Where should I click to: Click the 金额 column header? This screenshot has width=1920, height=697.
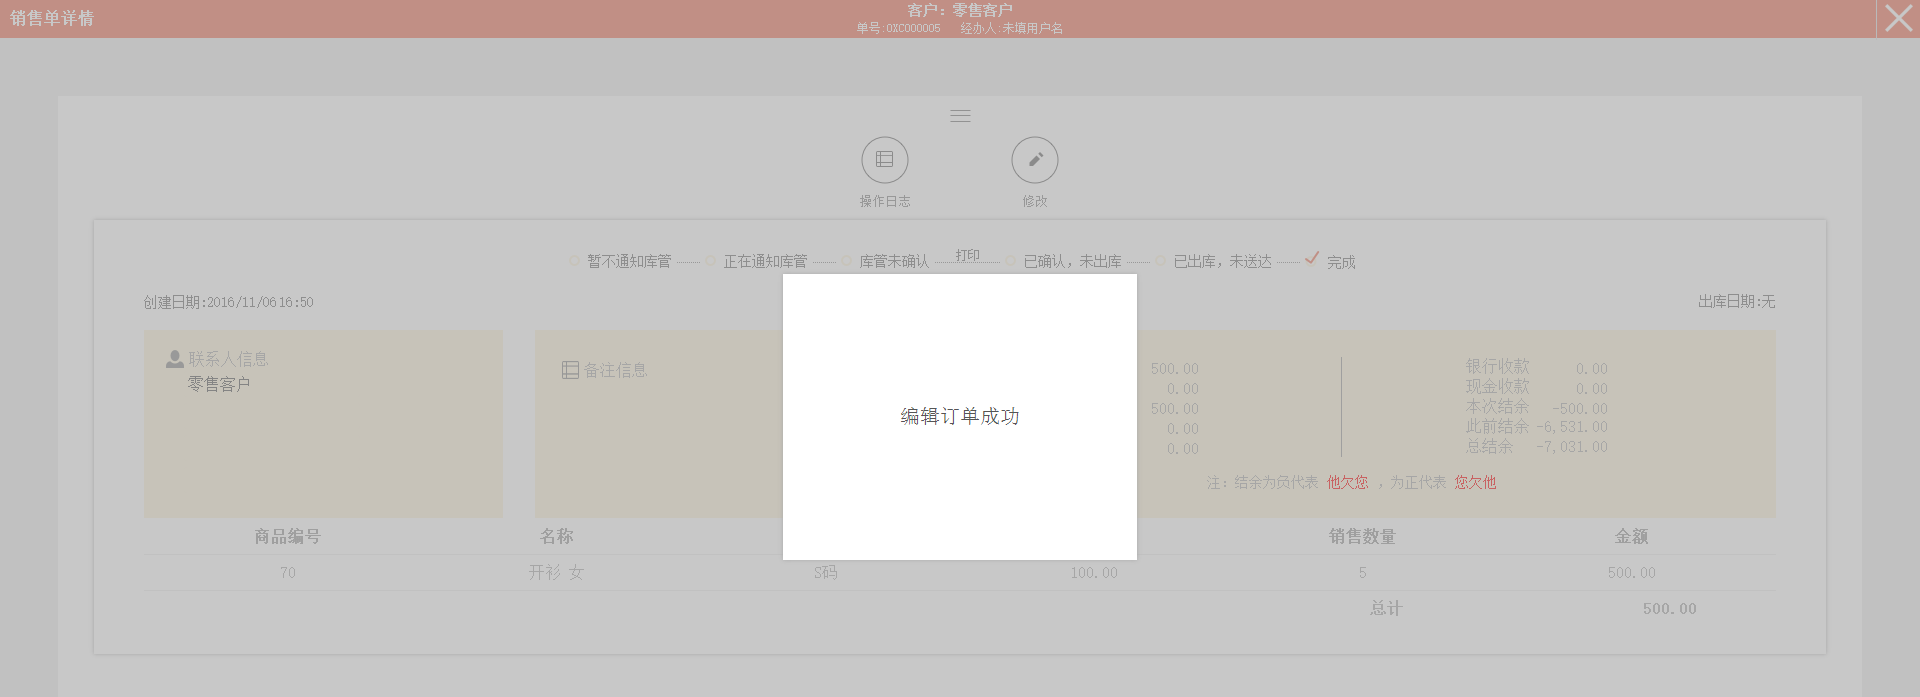(x=1631, y=537)
